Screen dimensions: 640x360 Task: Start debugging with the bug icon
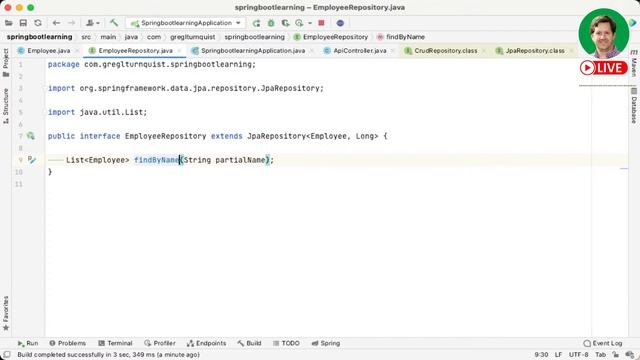pos(271,23)
